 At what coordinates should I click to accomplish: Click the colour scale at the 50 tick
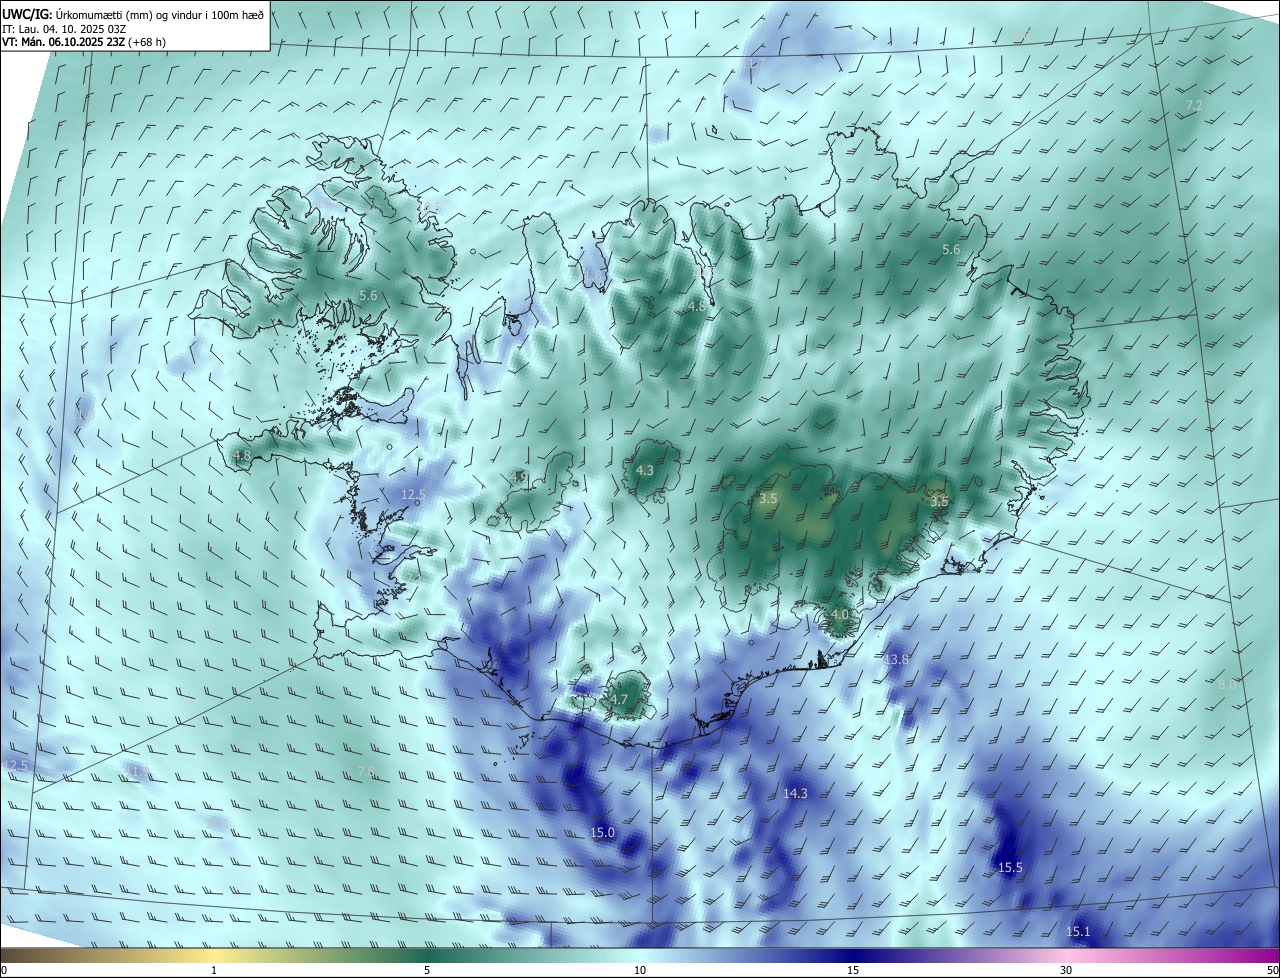(x=1272, y=970)
